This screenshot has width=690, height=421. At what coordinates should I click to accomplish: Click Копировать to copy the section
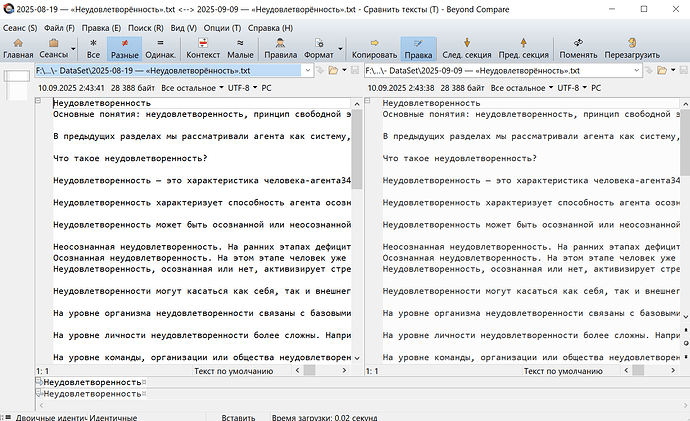click(x=375, y=48)
